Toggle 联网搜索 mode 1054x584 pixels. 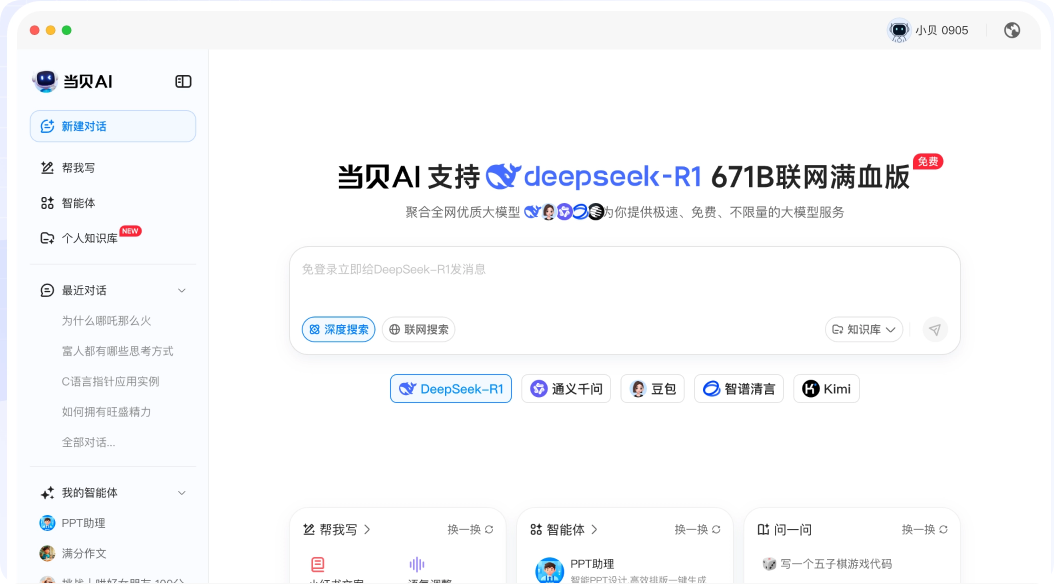419,329
